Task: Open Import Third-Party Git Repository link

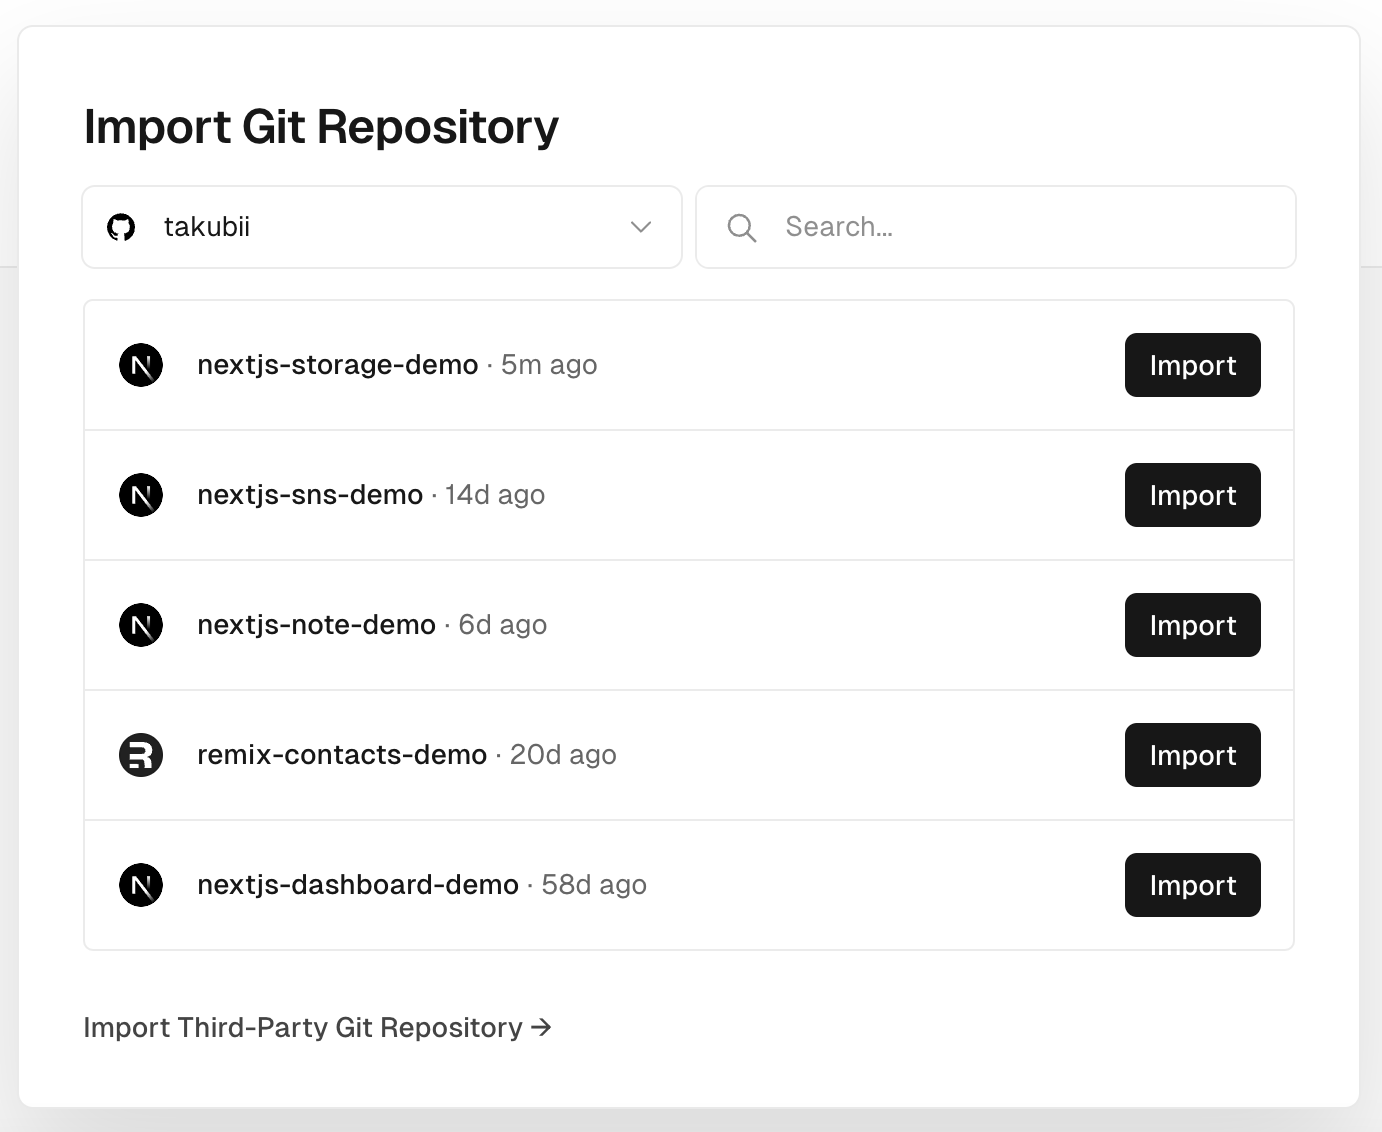Action: 317,1028
